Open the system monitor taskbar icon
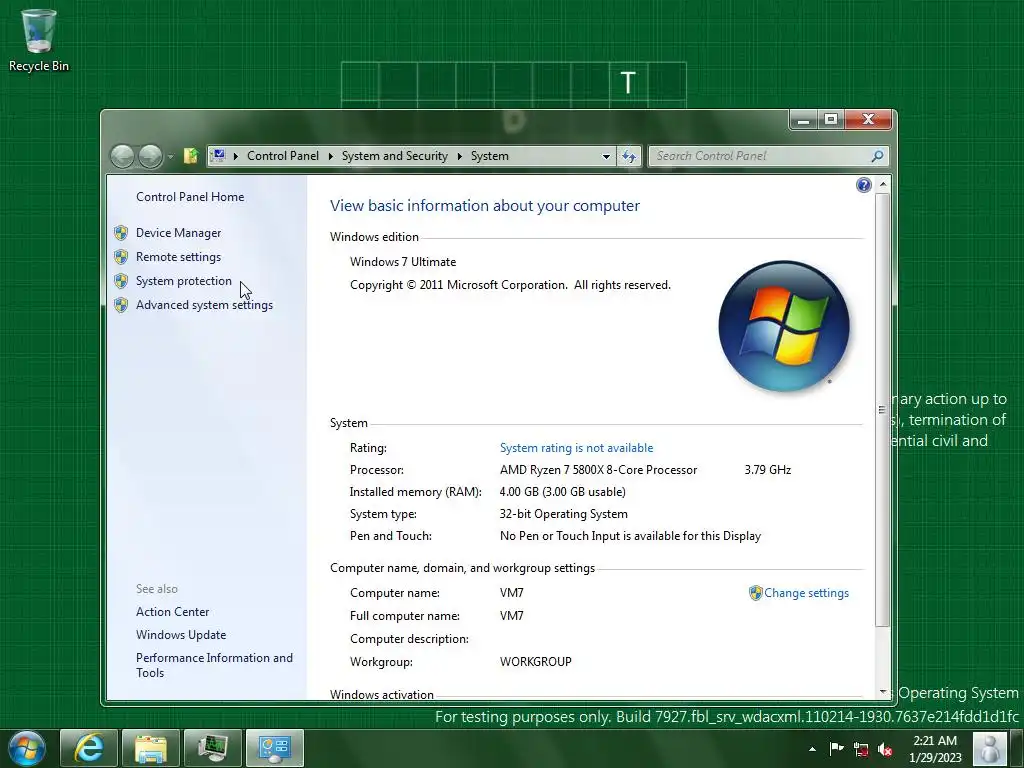The width and height of the screenshot is (1024, 768). 213,748
